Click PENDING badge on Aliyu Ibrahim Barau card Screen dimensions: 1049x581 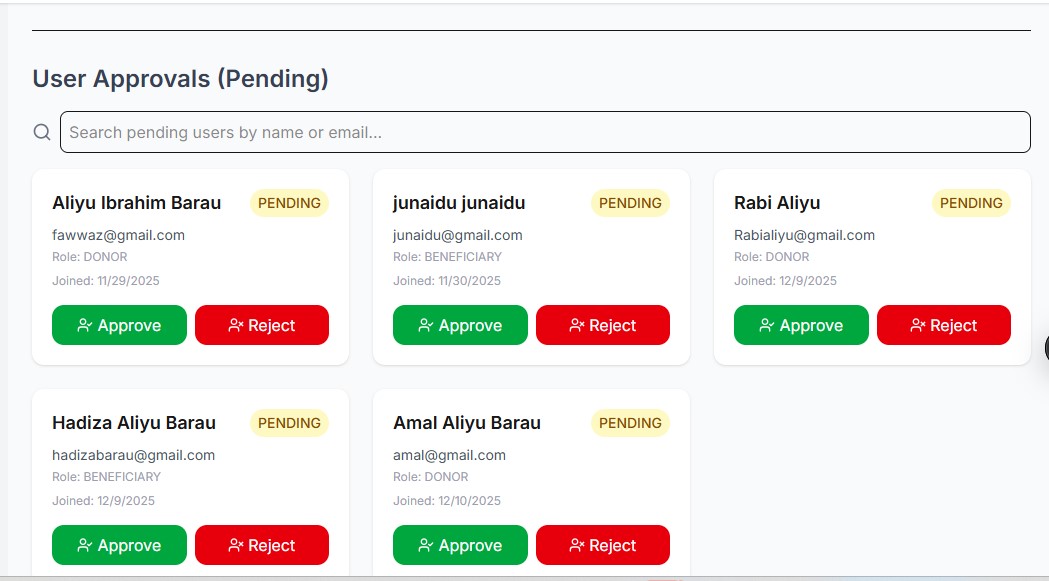(x=289, y=203)
